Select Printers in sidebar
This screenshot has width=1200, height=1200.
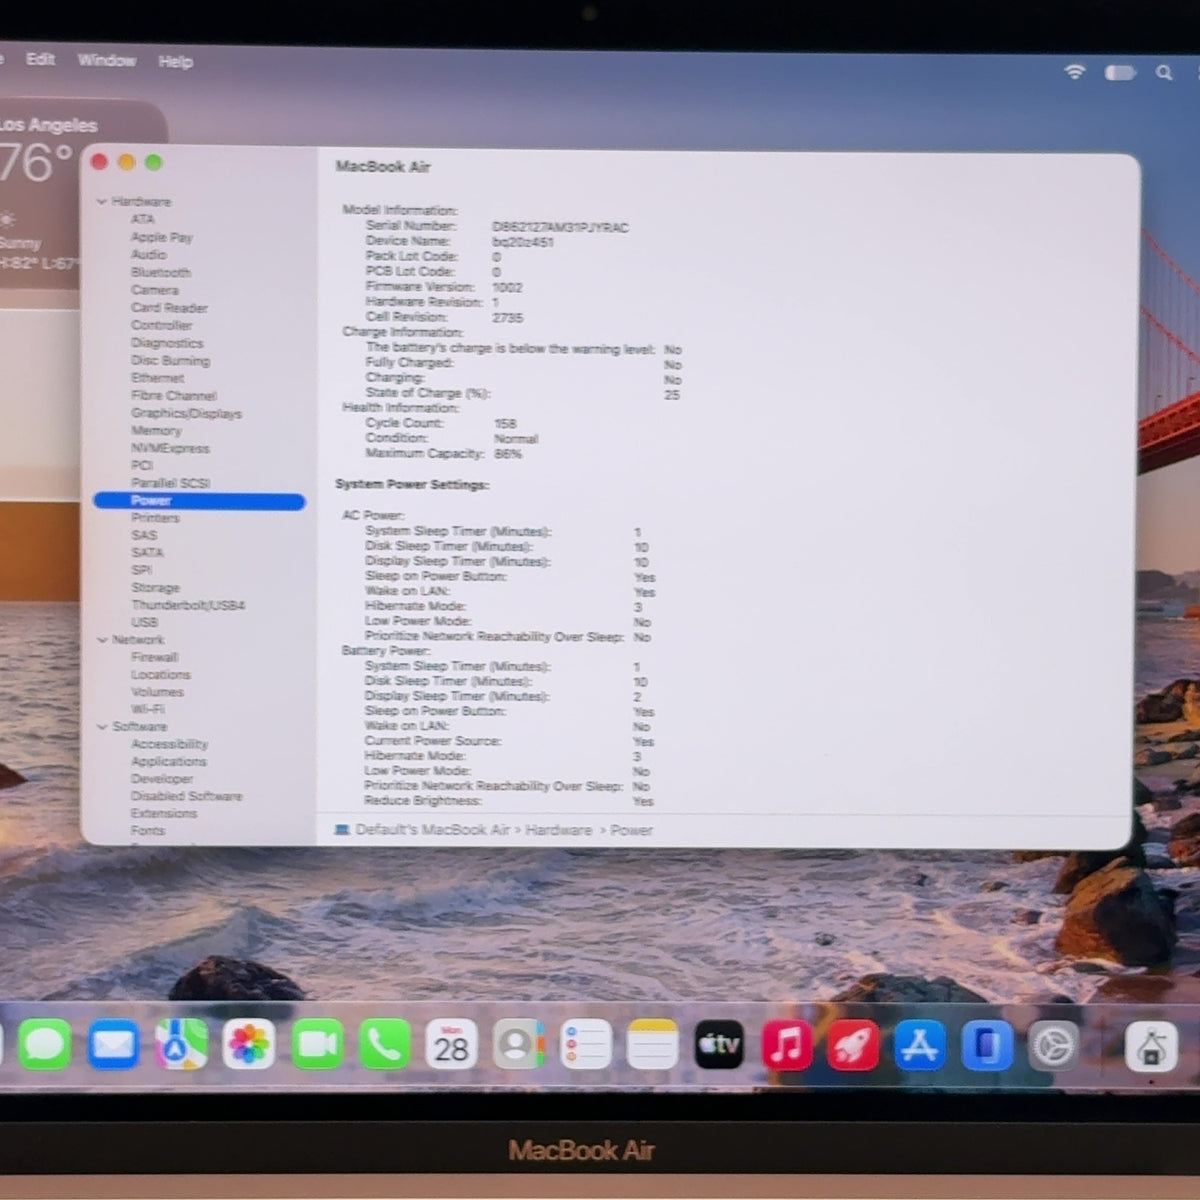pyautogui.click(x=155, y=518)
